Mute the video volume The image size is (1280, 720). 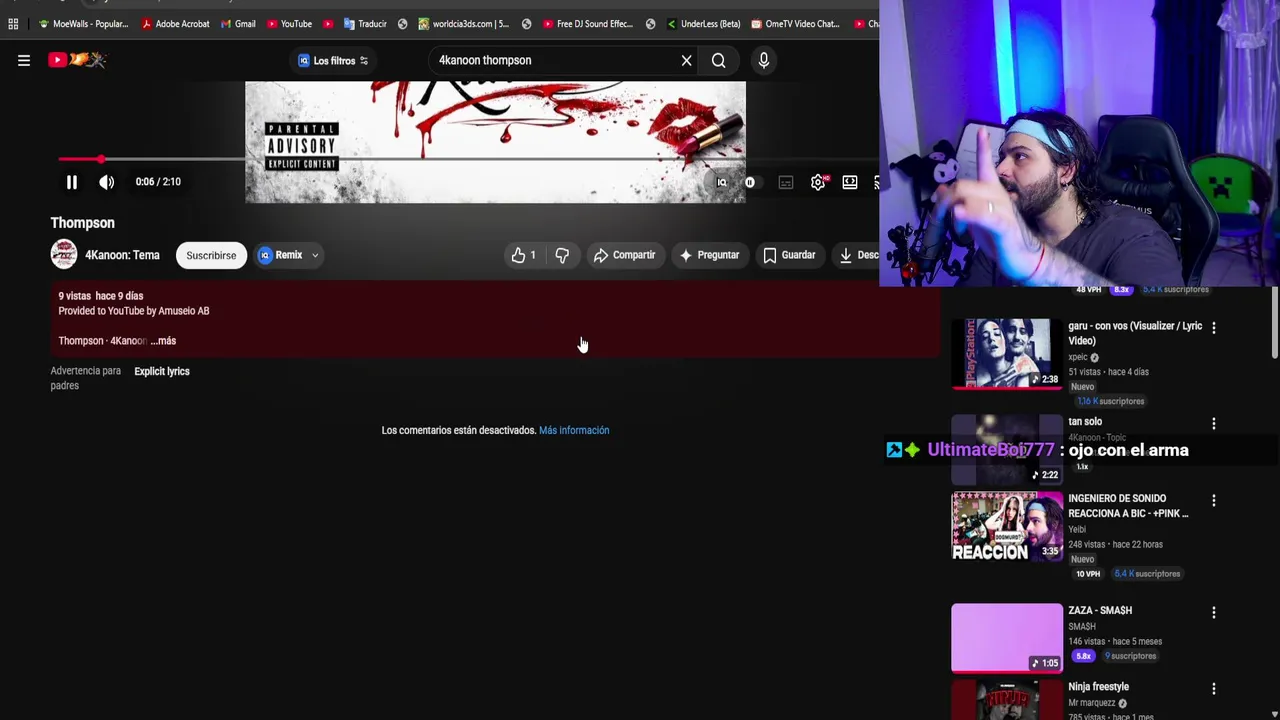106,182
